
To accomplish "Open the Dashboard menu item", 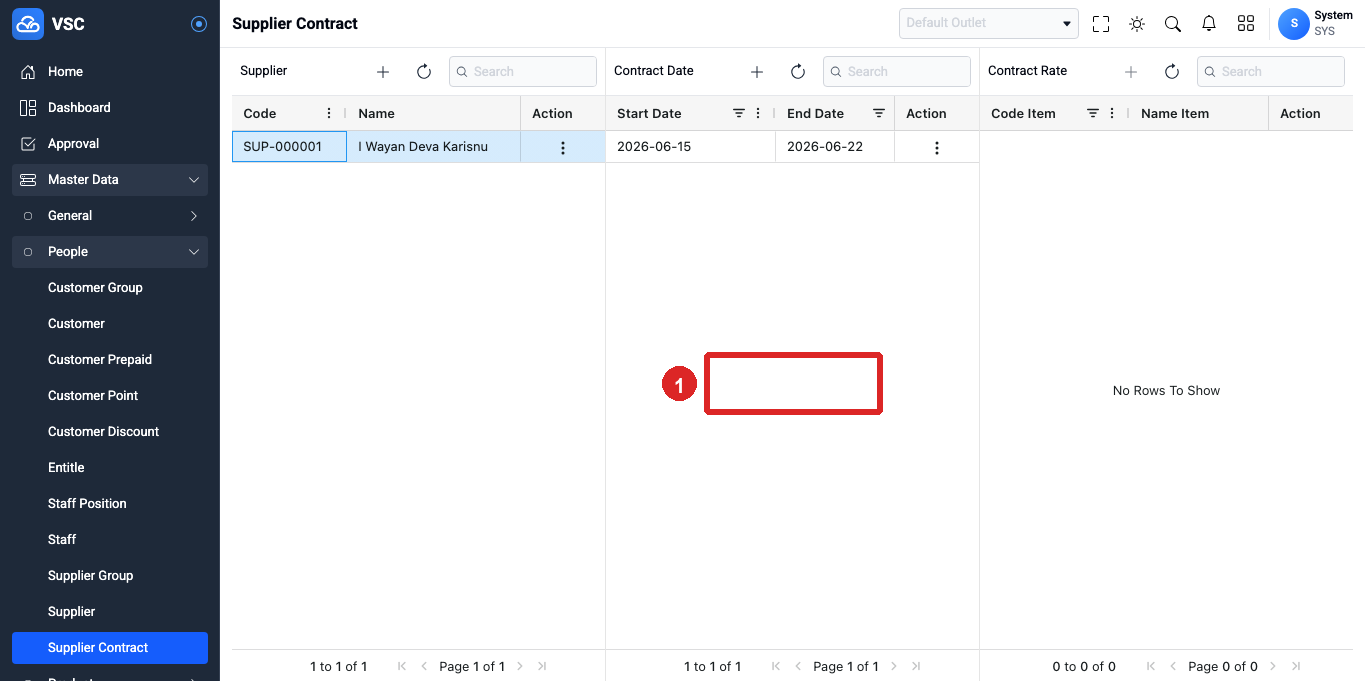I will [x=110, y=108].
